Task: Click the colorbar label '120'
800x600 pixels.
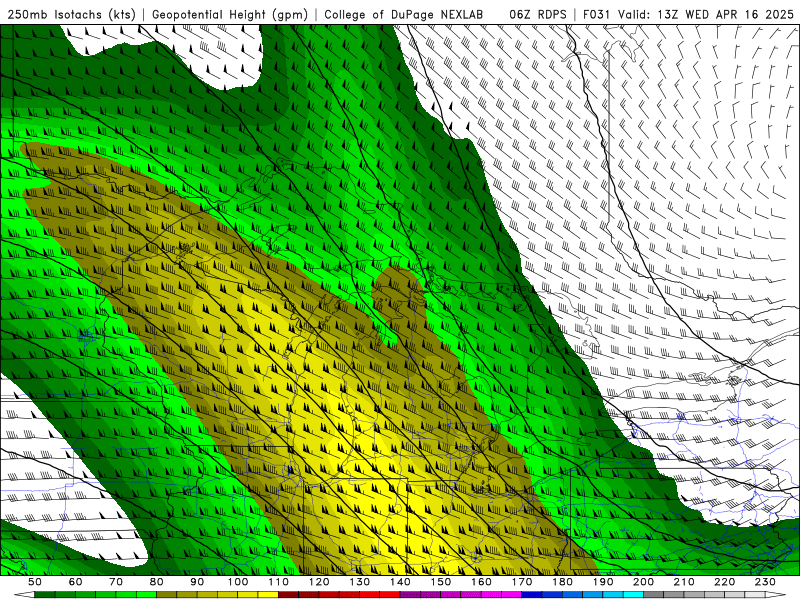Action: (319, 582)
